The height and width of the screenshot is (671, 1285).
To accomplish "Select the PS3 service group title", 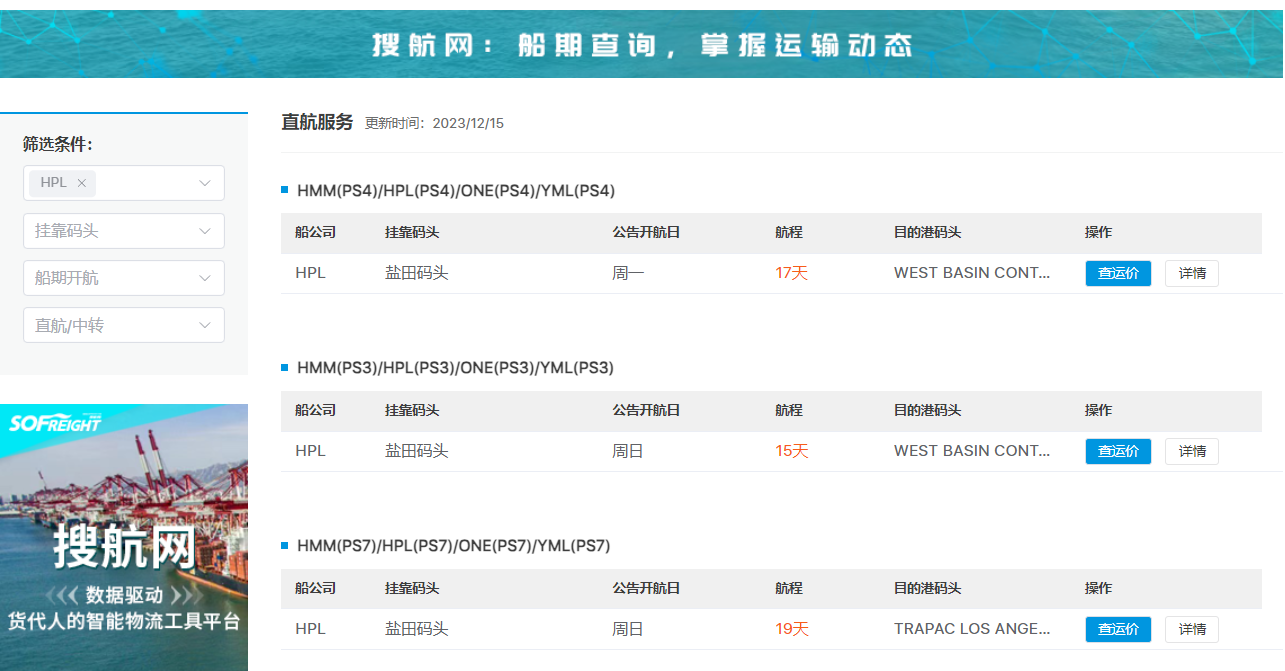I will pos(455,368).
